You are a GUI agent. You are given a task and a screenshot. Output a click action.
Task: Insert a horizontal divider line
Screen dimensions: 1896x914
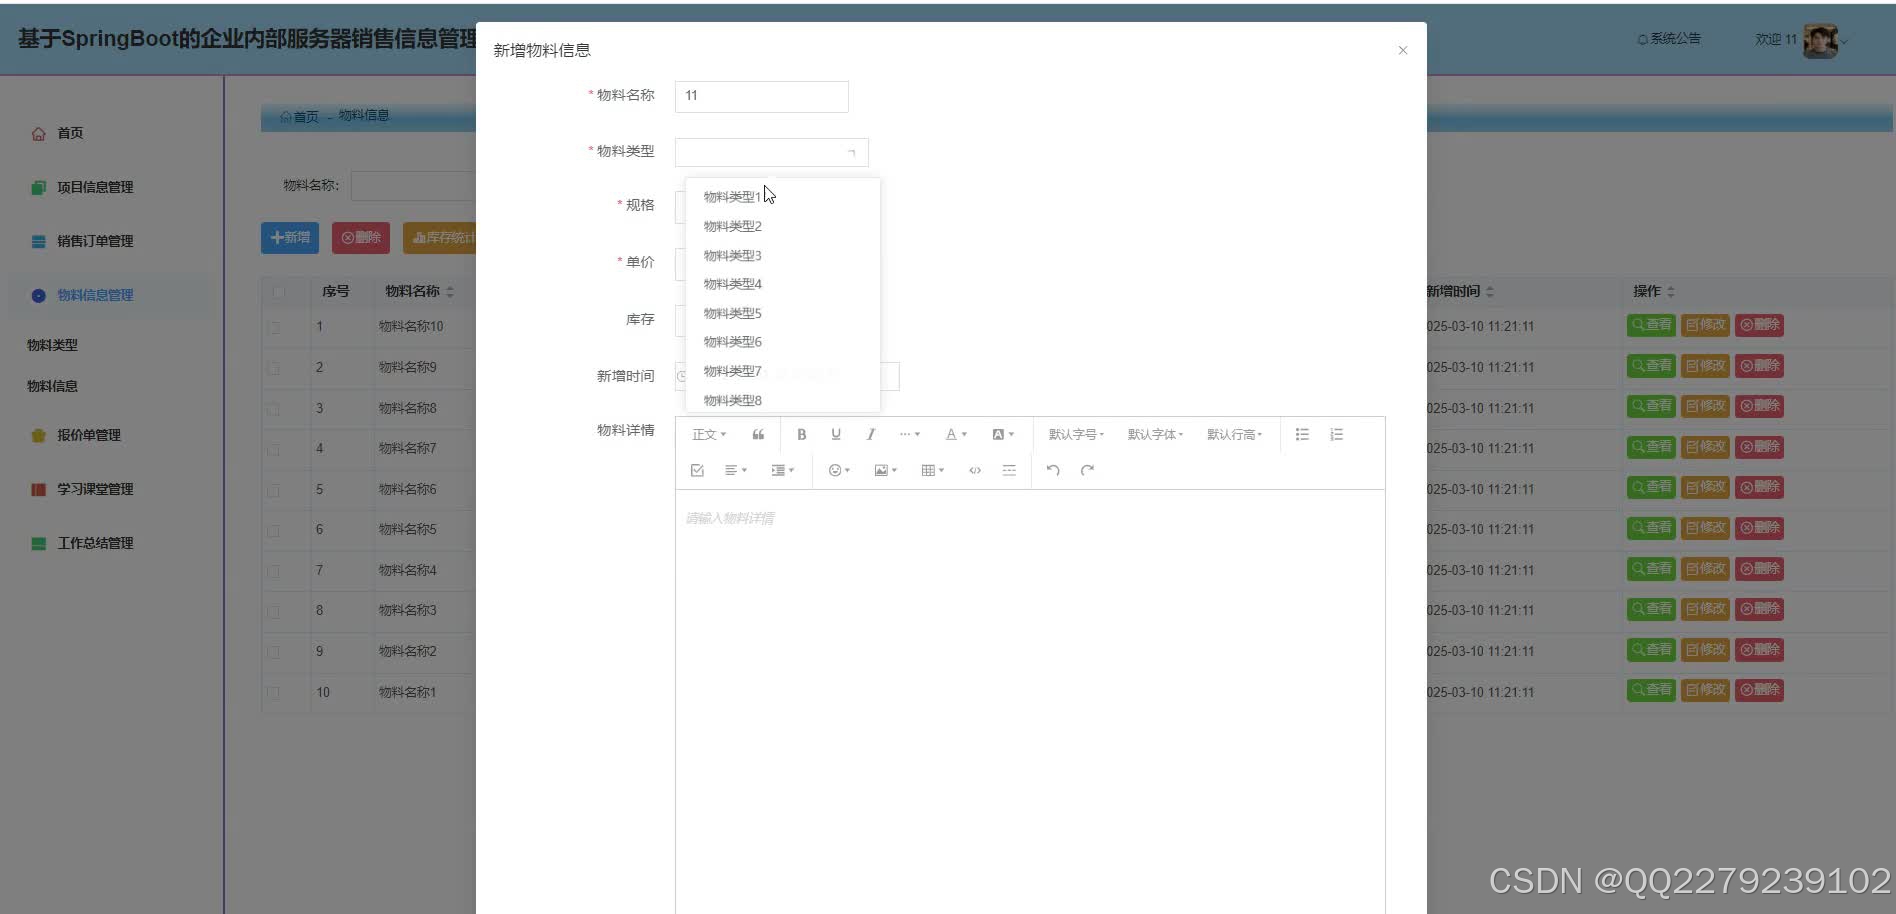1009,470
